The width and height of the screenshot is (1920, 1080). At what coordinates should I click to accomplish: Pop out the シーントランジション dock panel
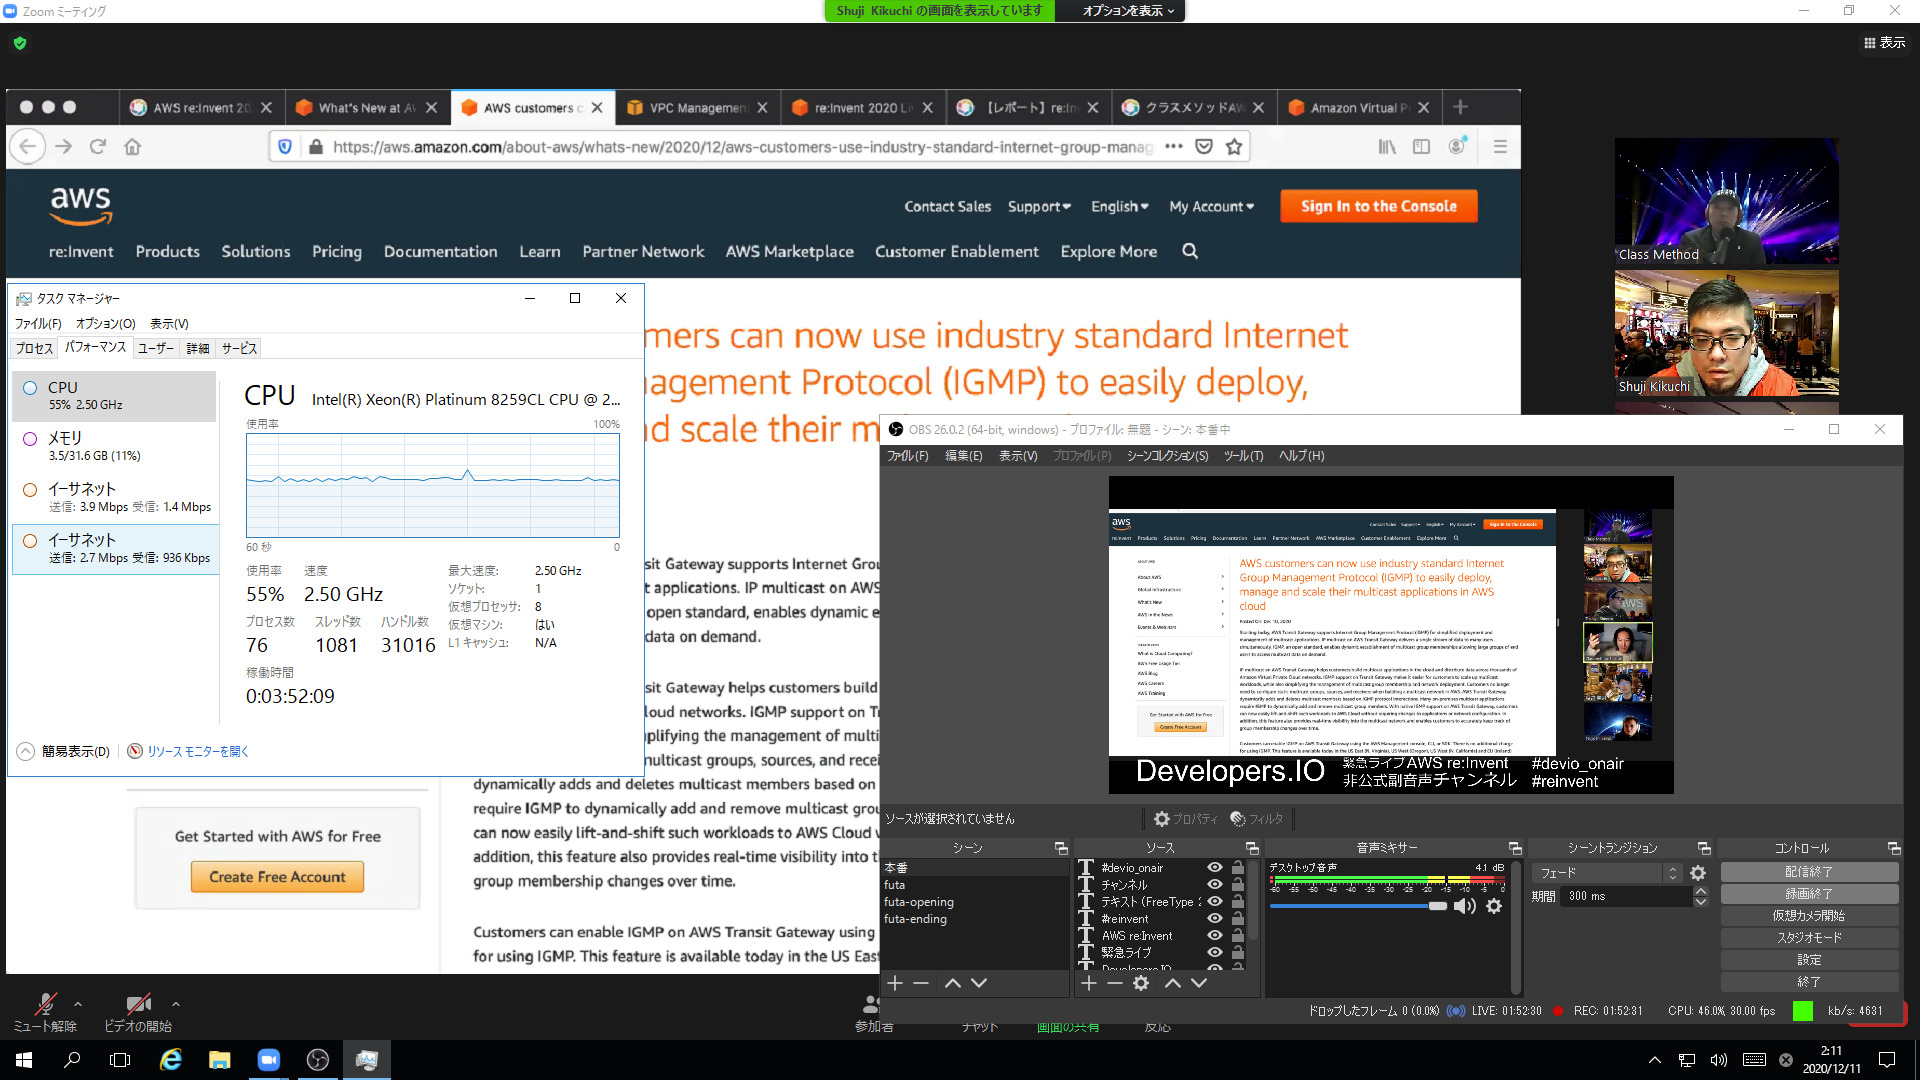coord(1704,848)
